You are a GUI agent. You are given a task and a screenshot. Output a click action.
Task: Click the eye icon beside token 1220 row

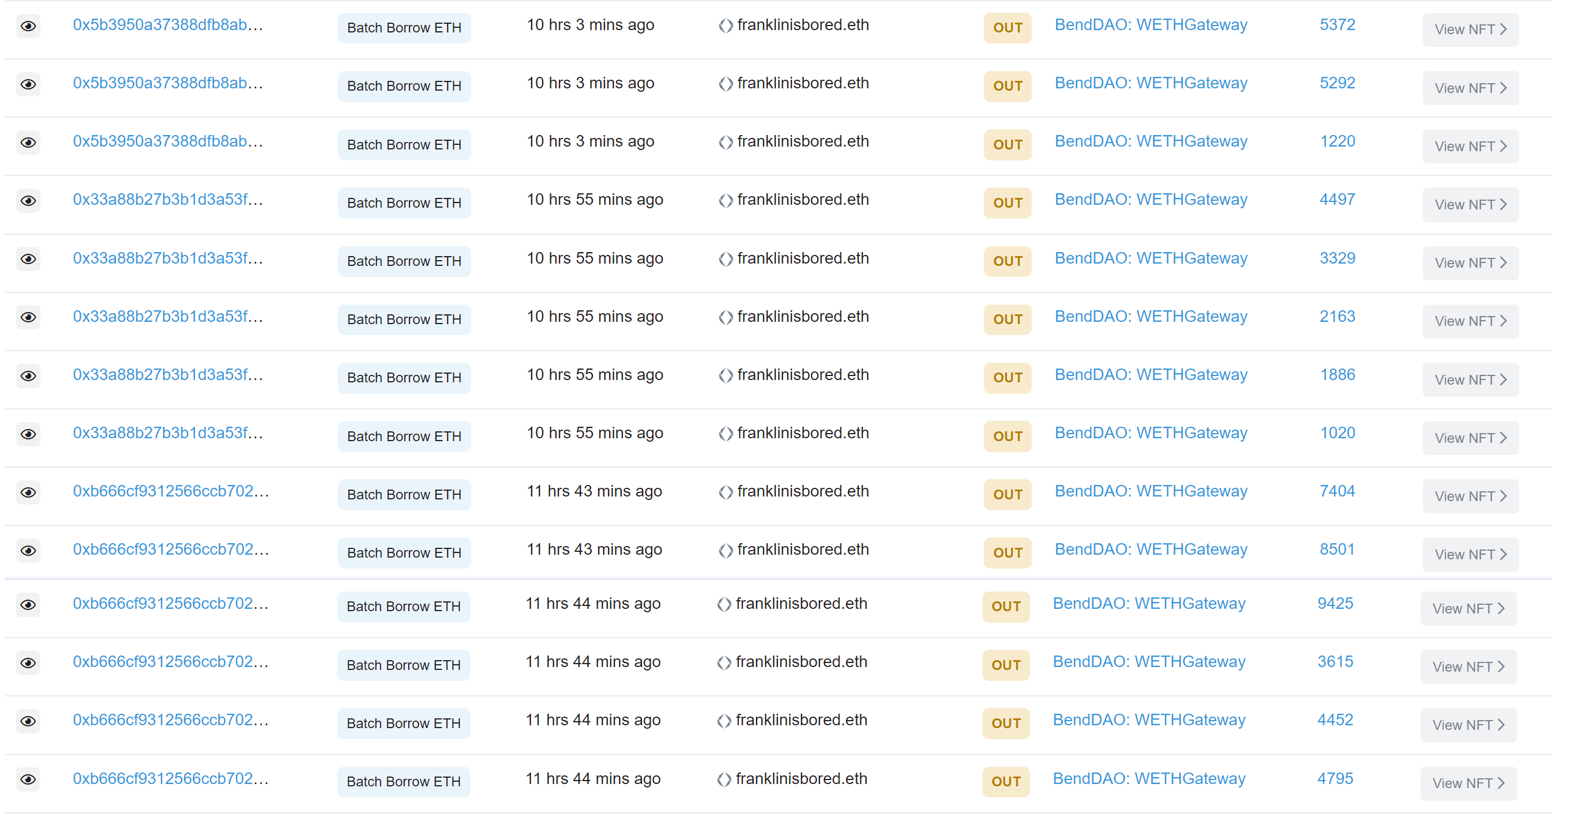(28, 143)
